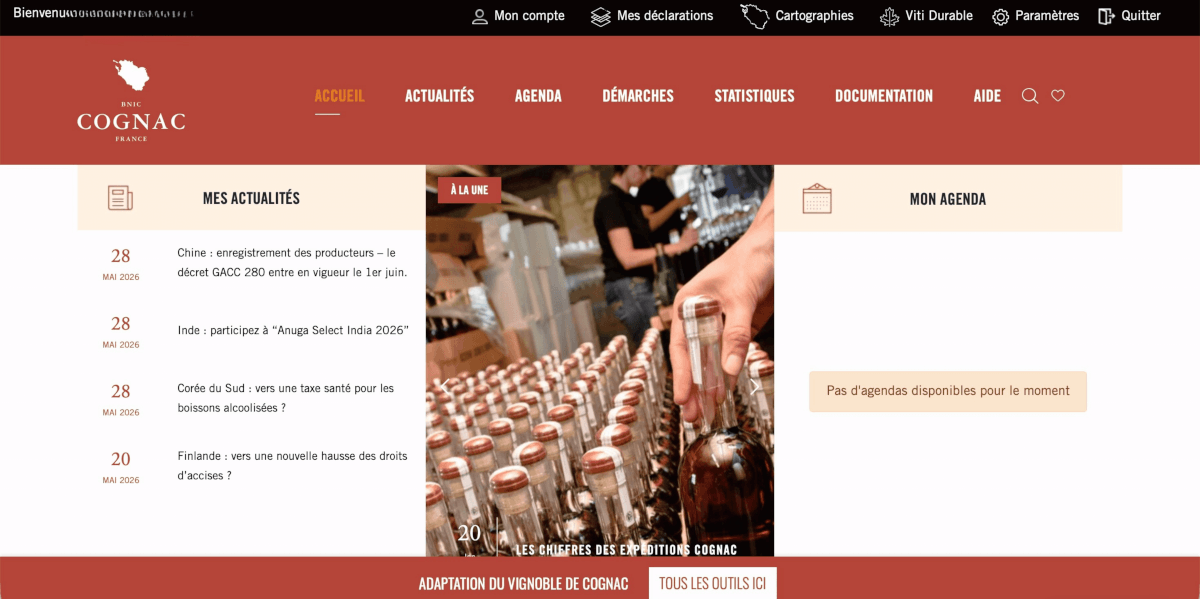This screenshot has height=599, width=1200.
Task: Click the BNIC Cognac logo
Action: coord(131,100)
